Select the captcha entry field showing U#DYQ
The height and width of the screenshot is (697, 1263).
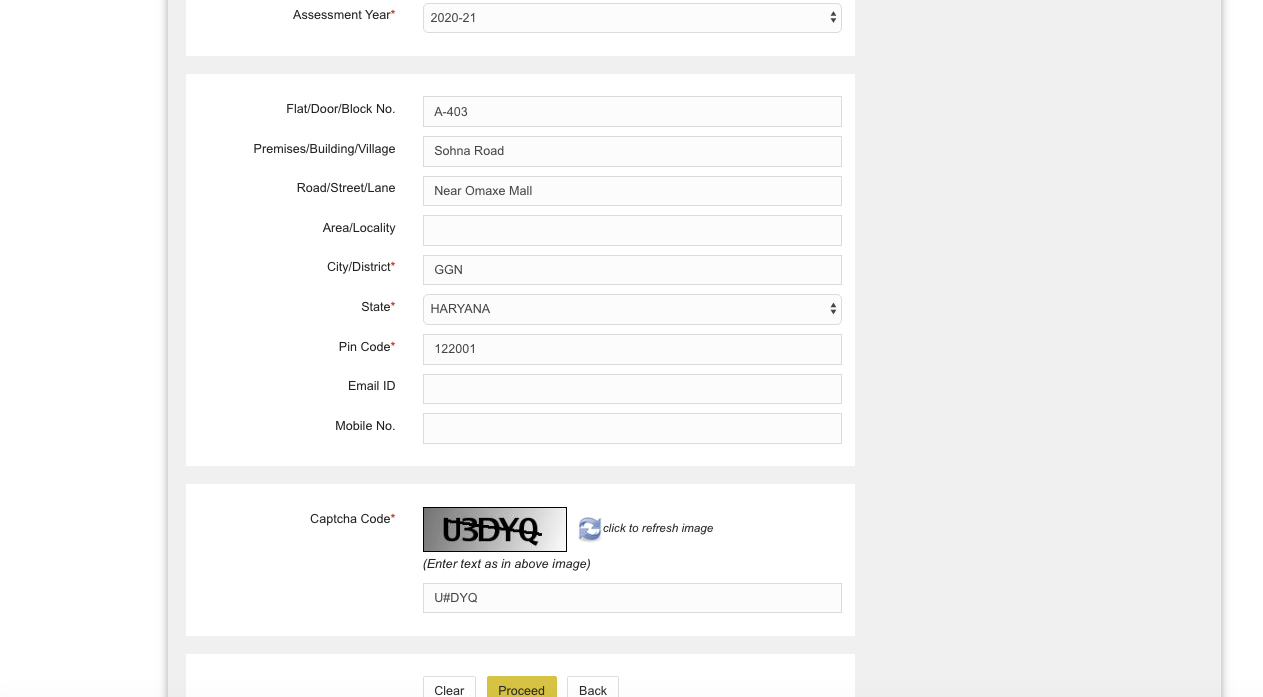[632, 597]
